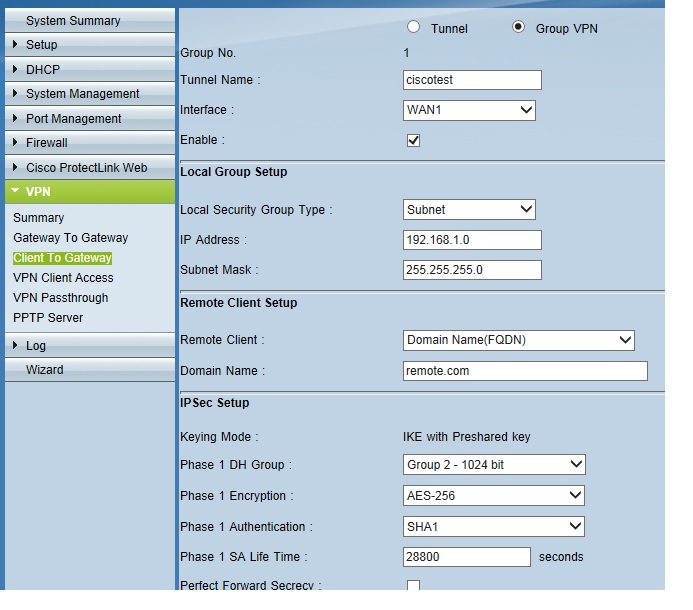
Task: Click the 'Local Group Setup' heading
Action: [x=233, y=172]
